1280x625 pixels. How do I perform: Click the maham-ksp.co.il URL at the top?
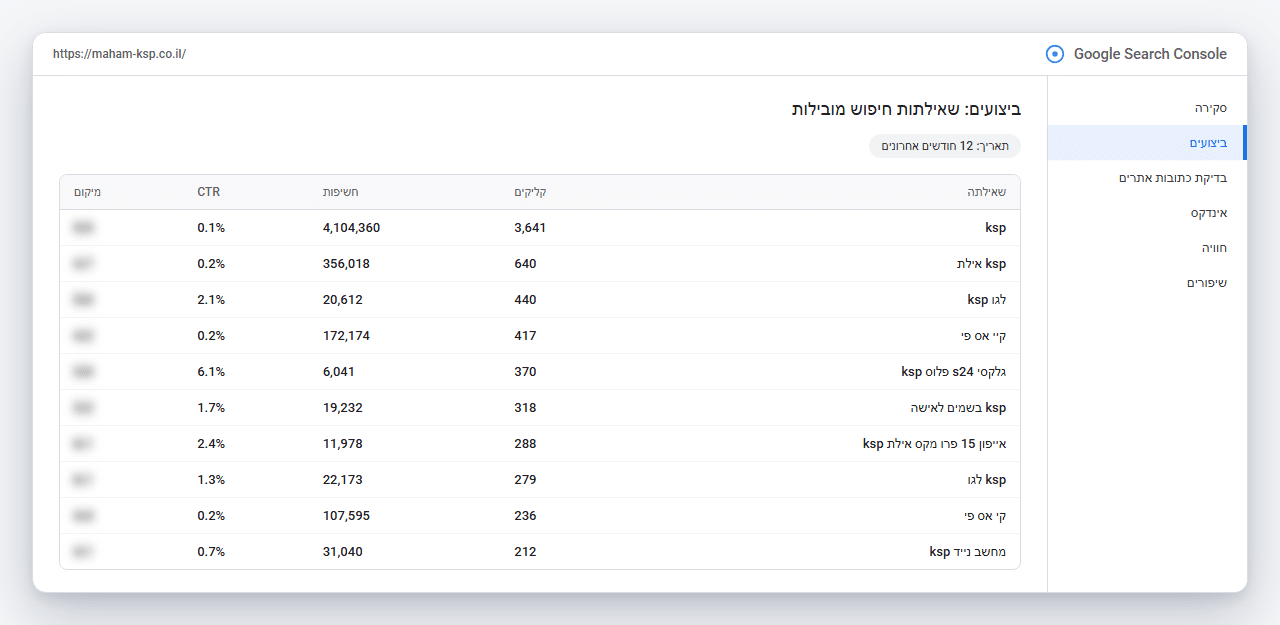119,54
